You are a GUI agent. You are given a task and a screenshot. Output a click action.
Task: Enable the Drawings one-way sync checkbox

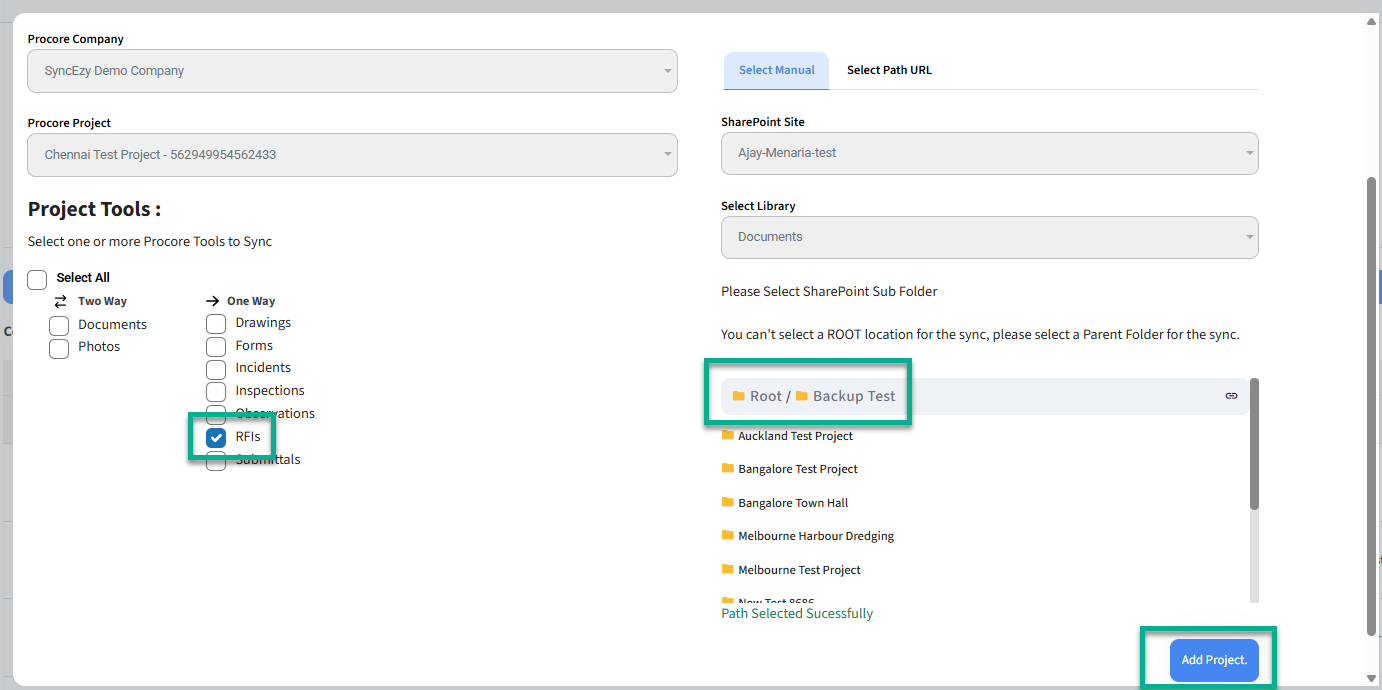216,323
